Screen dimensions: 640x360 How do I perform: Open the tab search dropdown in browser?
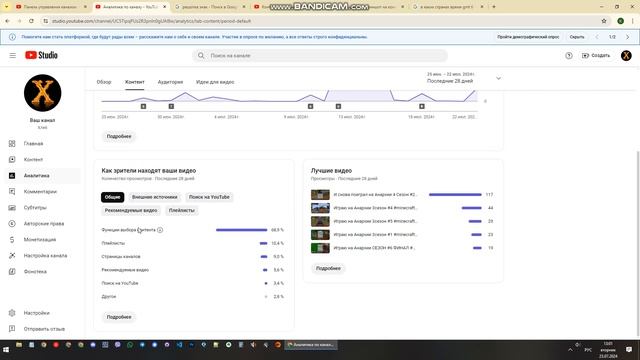6,7
